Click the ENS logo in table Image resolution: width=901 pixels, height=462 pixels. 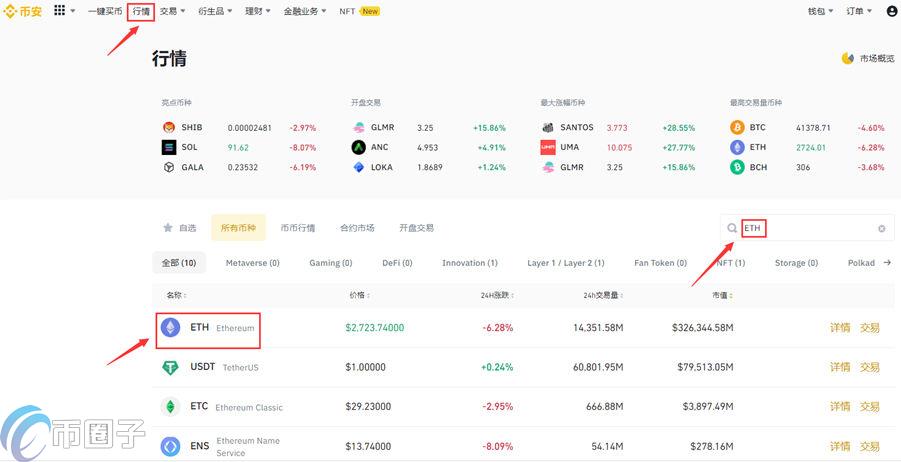click(170, 446)
